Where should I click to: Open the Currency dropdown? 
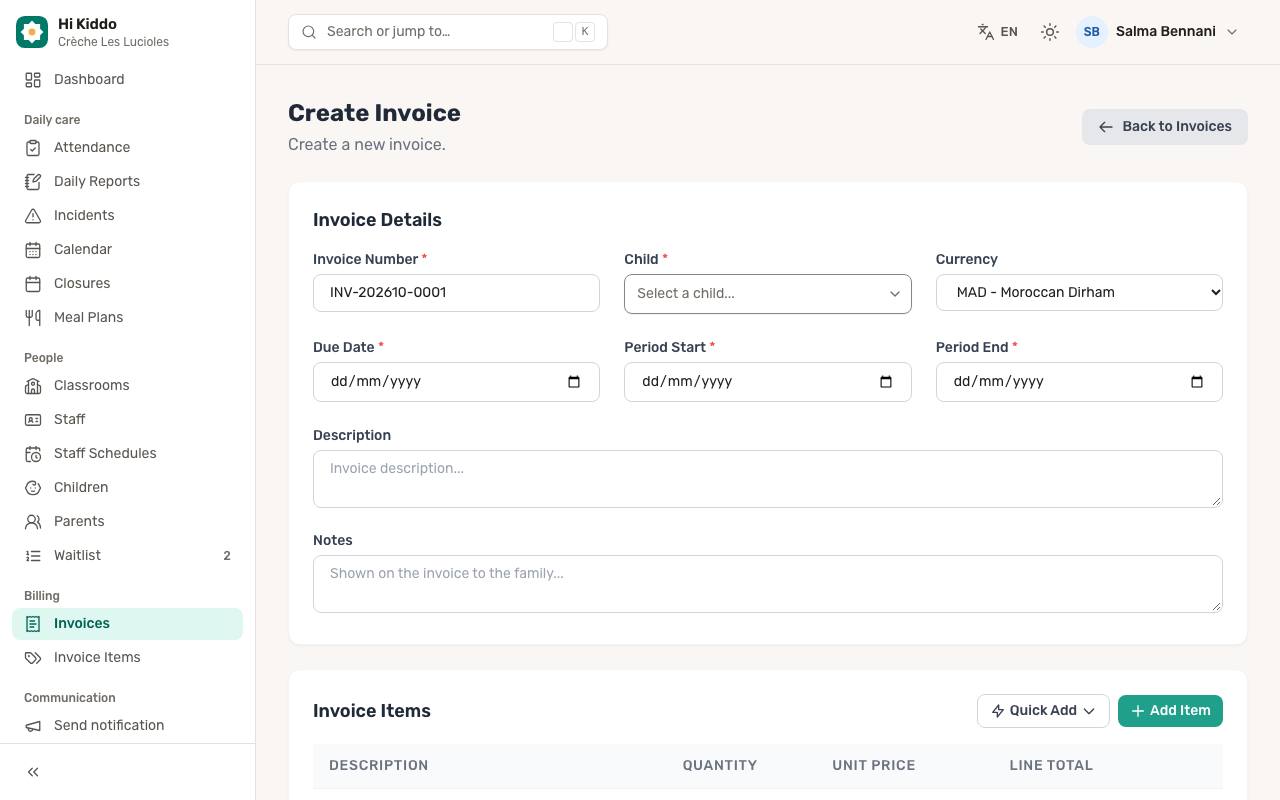(1079, 293)
